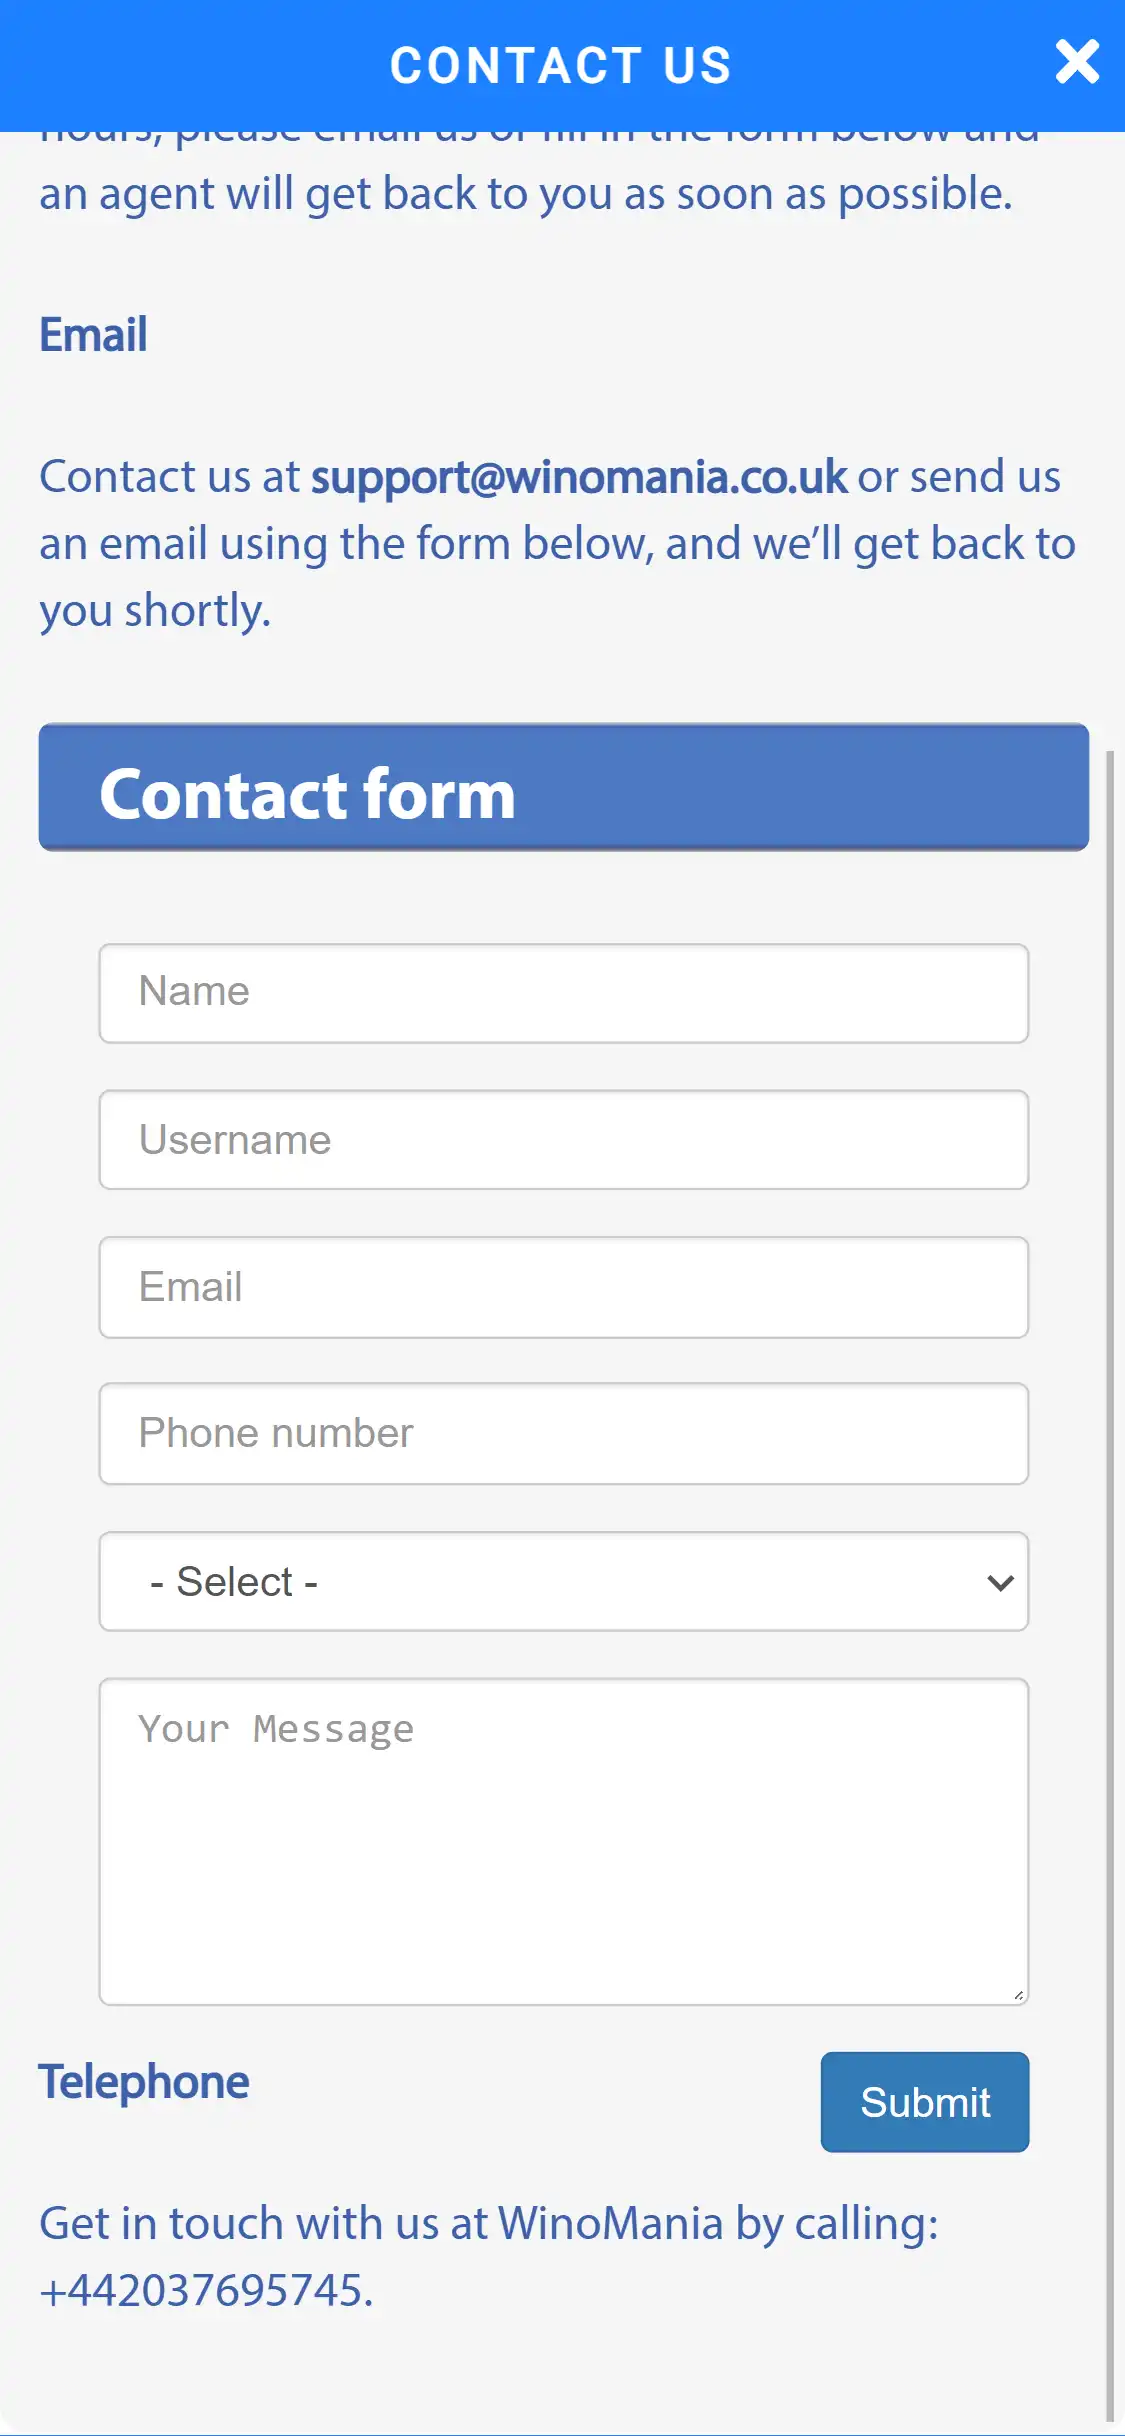Click into the Username field

click(563, 1140)
